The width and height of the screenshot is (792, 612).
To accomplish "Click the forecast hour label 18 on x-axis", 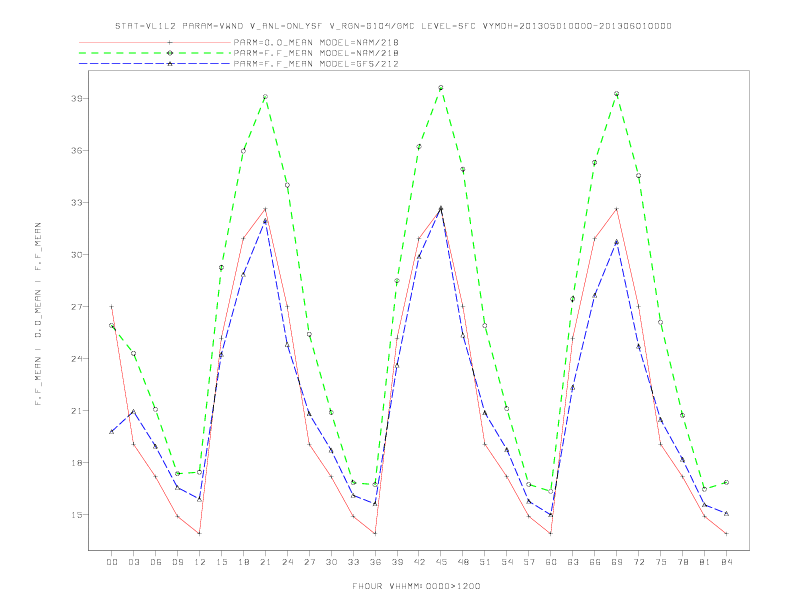I will coord(243,562).
